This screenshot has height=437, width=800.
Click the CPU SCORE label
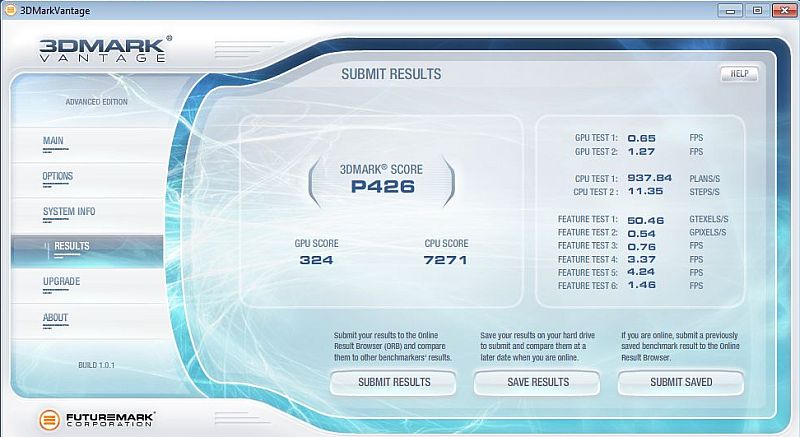point(446,244)
